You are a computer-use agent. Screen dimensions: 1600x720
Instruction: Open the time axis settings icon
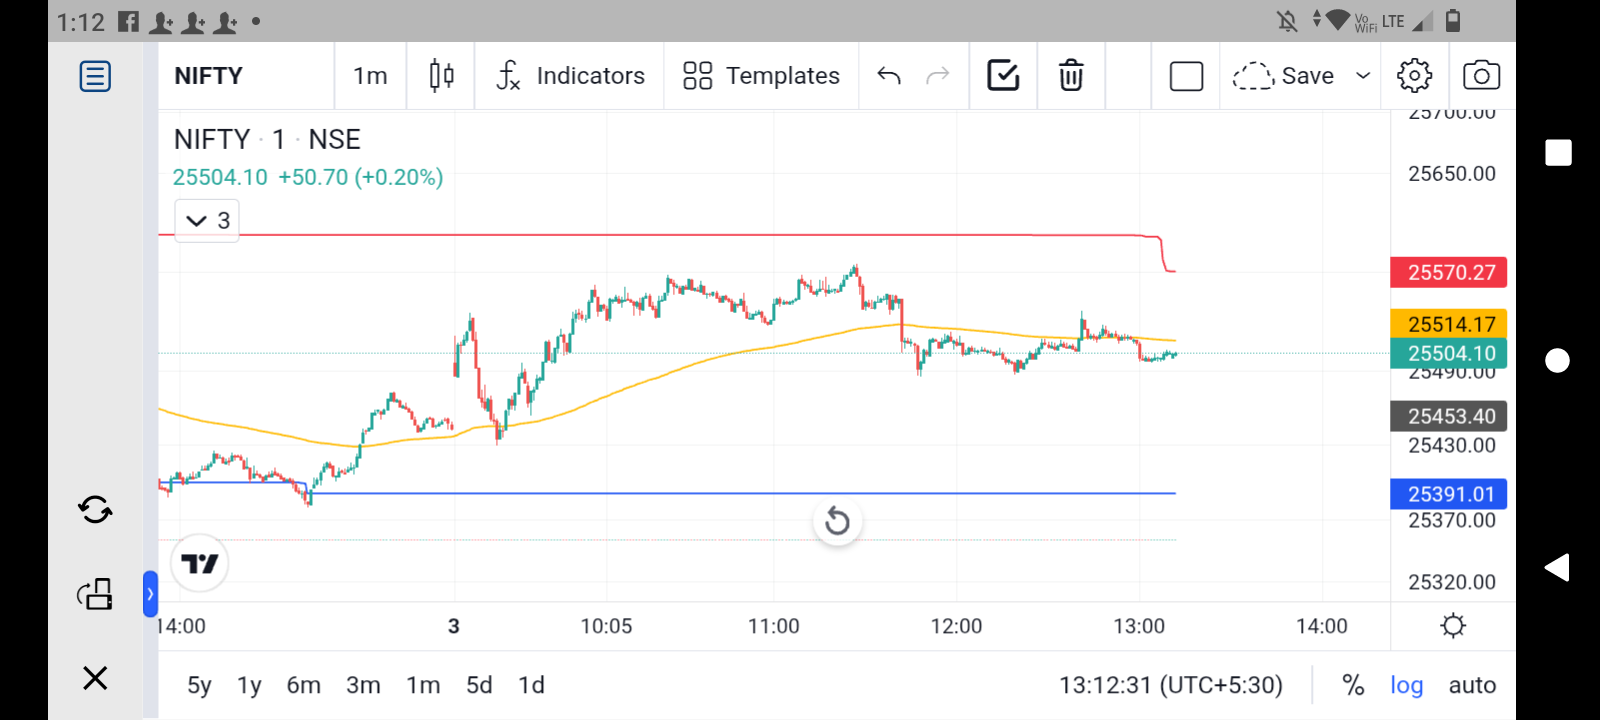[1453, 626]
